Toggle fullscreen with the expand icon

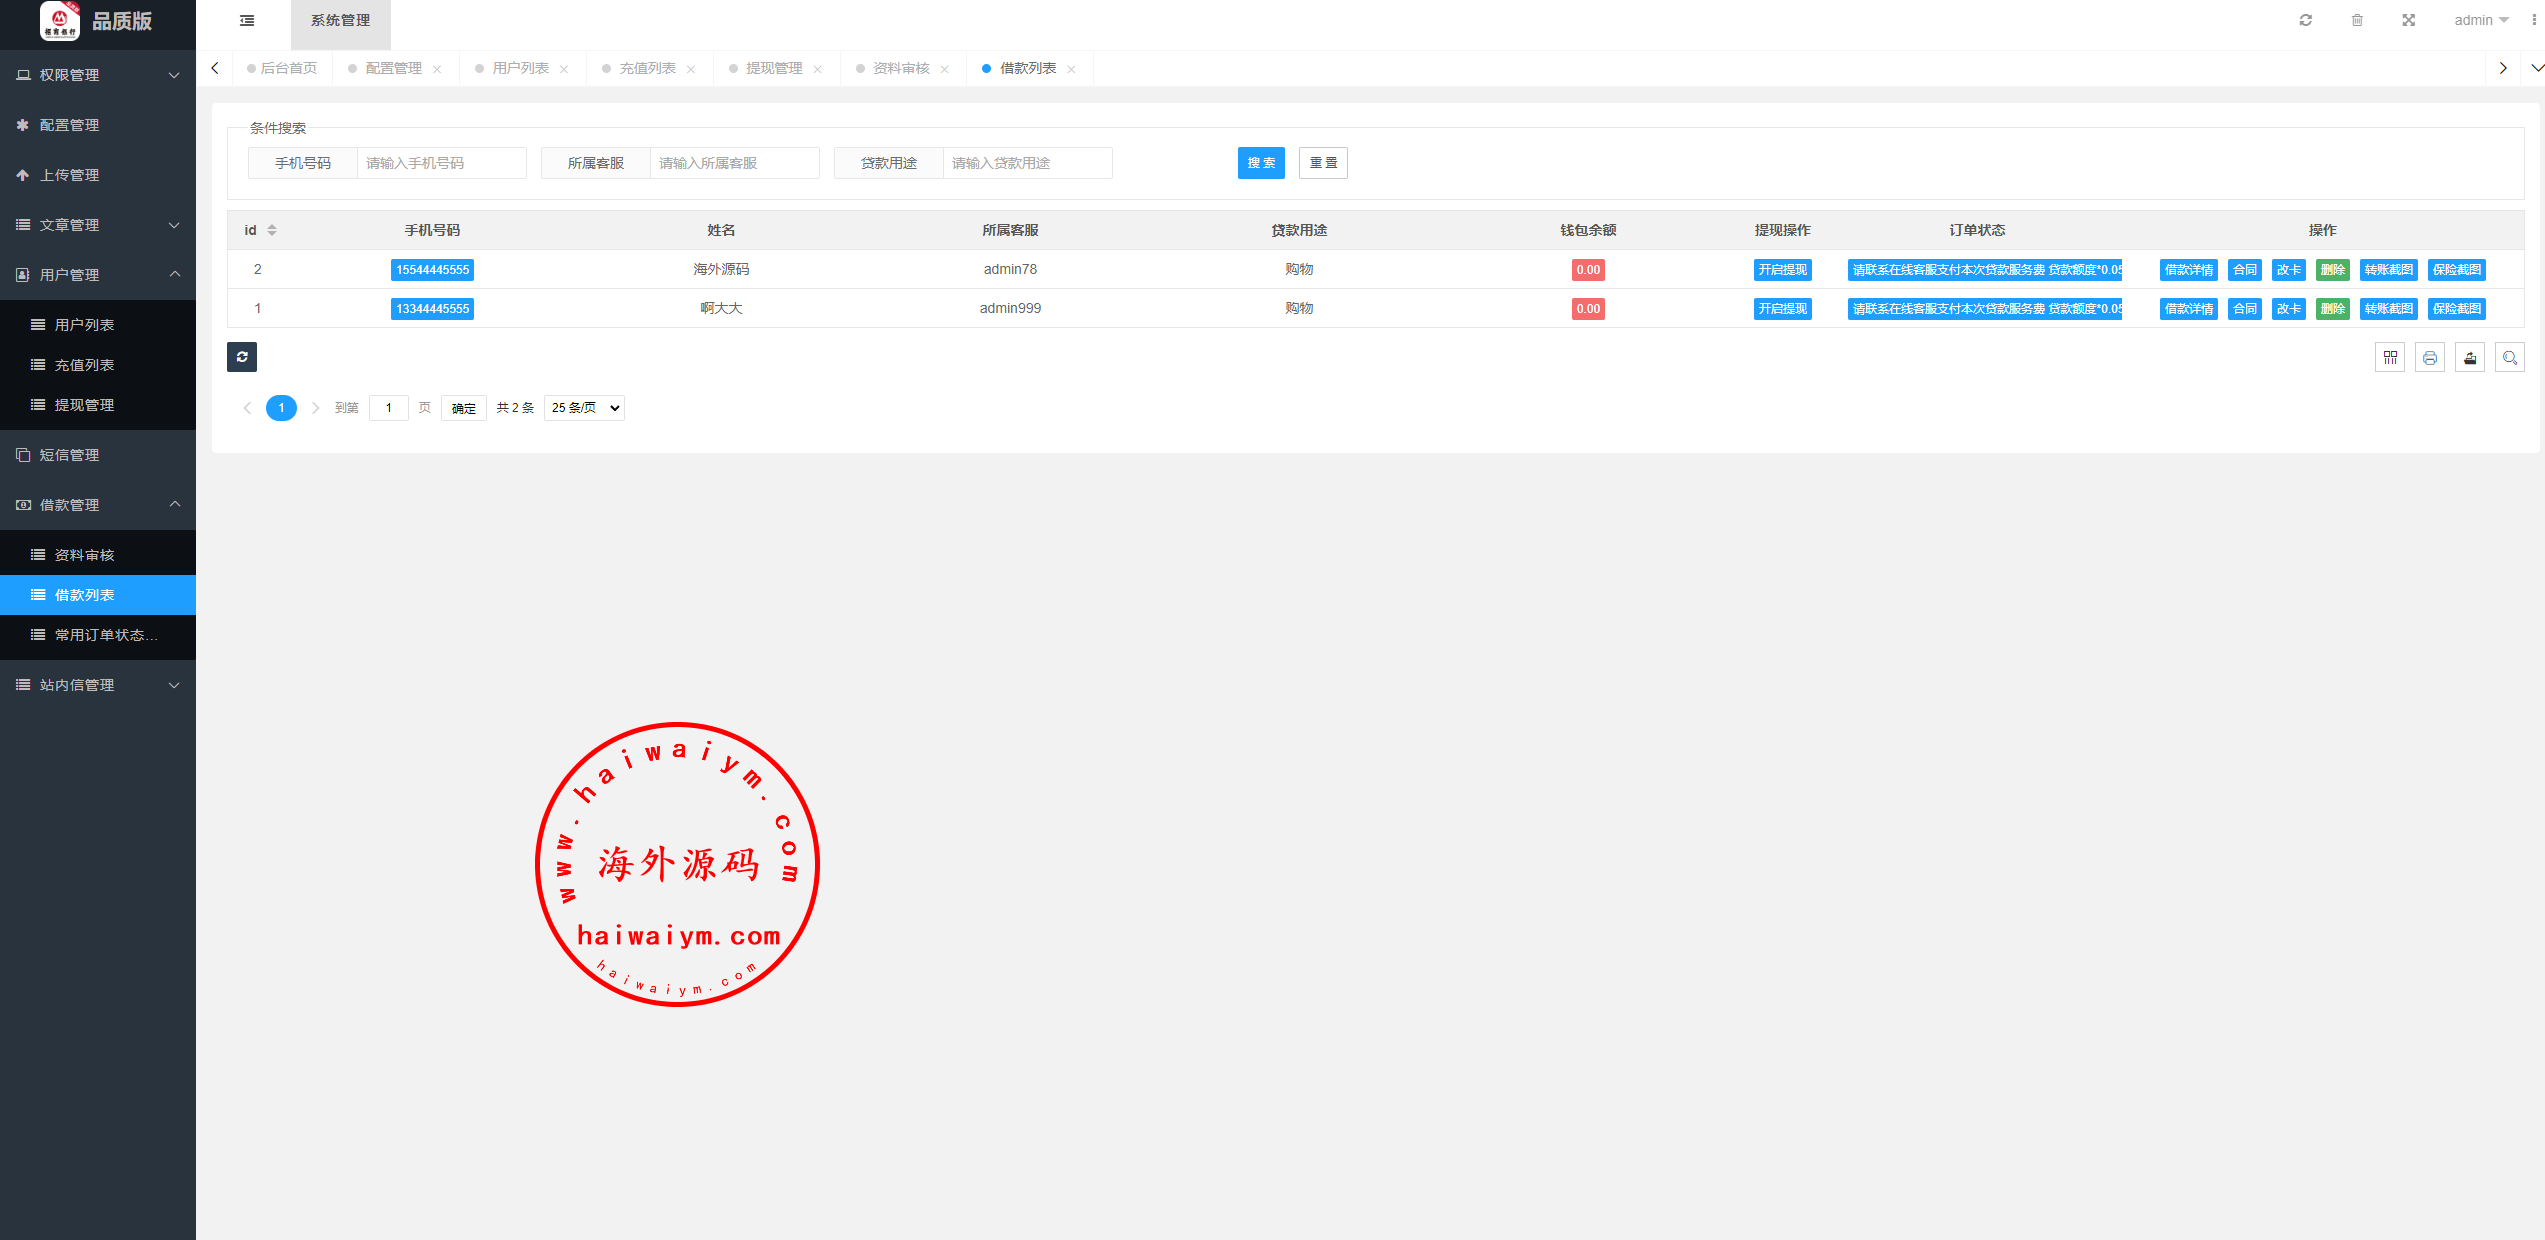[x=2409, y=20]
